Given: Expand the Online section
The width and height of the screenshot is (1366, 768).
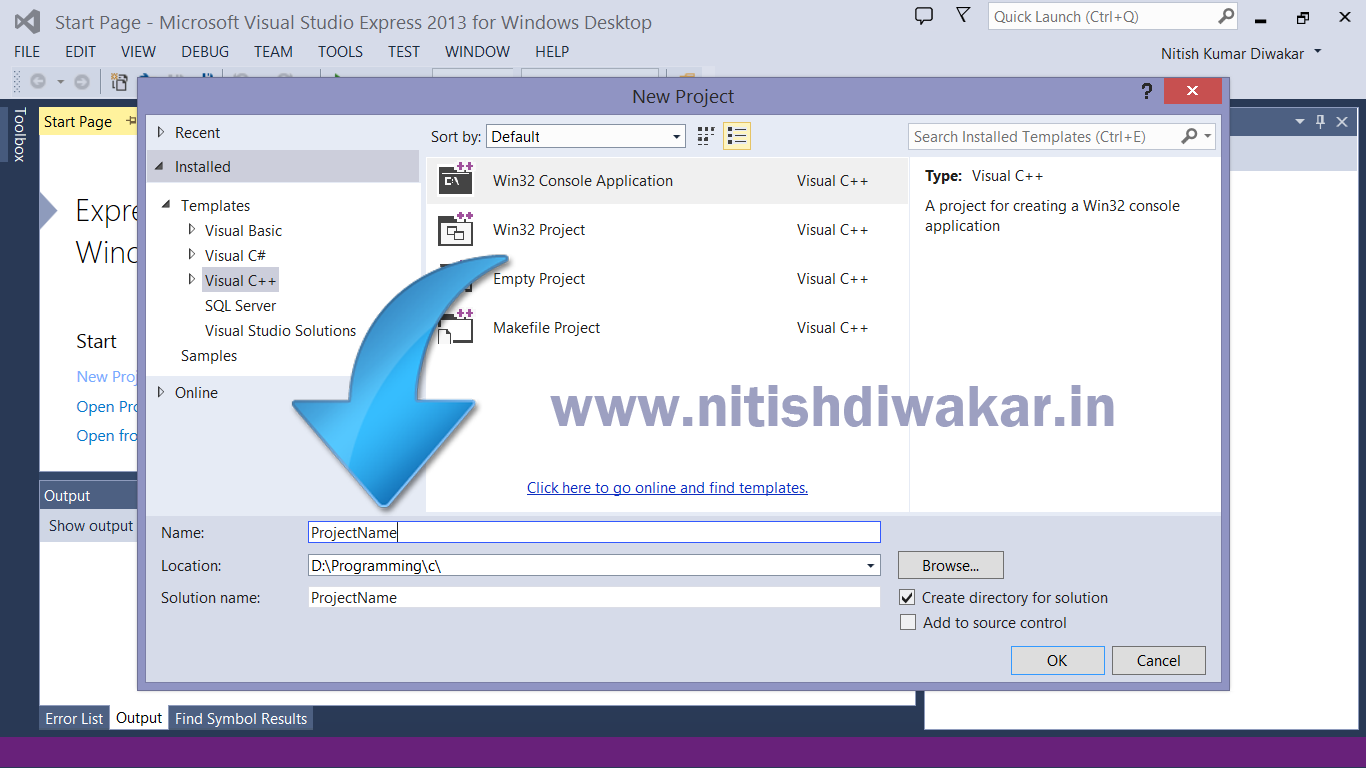Looking at the screenshot, I should [x=162, y=392].
